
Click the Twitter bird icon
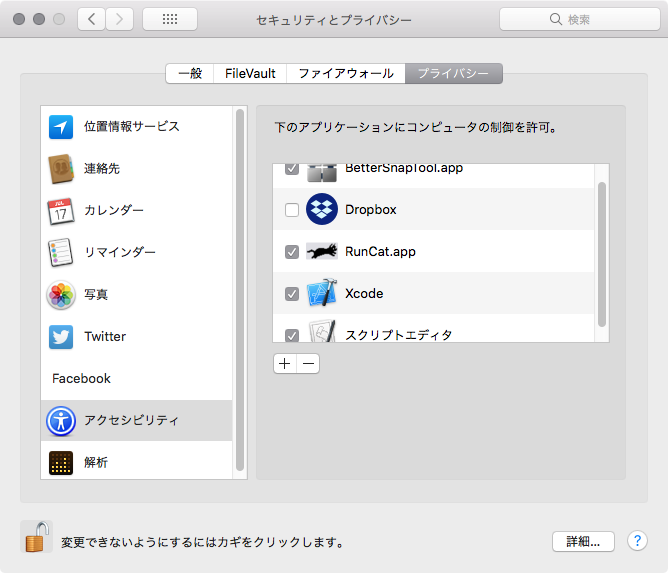[61, 337]
